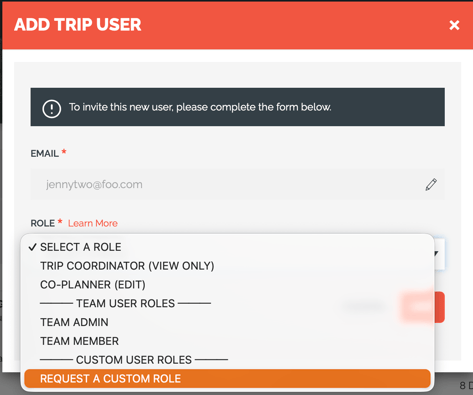Click the blurred cancel button beside submit
Image resolution: width=473 pixels, height=395 pixels.
364,306
